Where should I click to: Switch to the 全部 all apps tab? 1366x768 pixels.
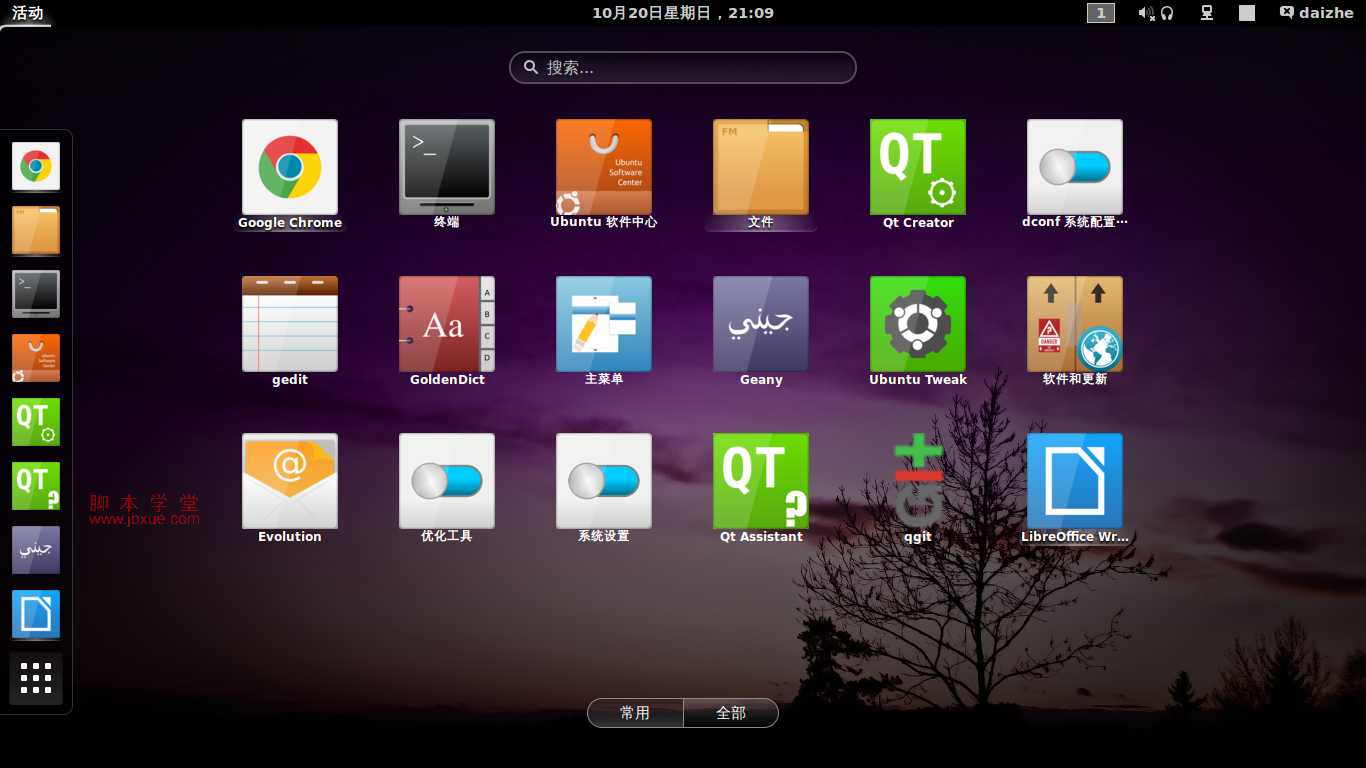pyautogui.click(x=731, y=713)
